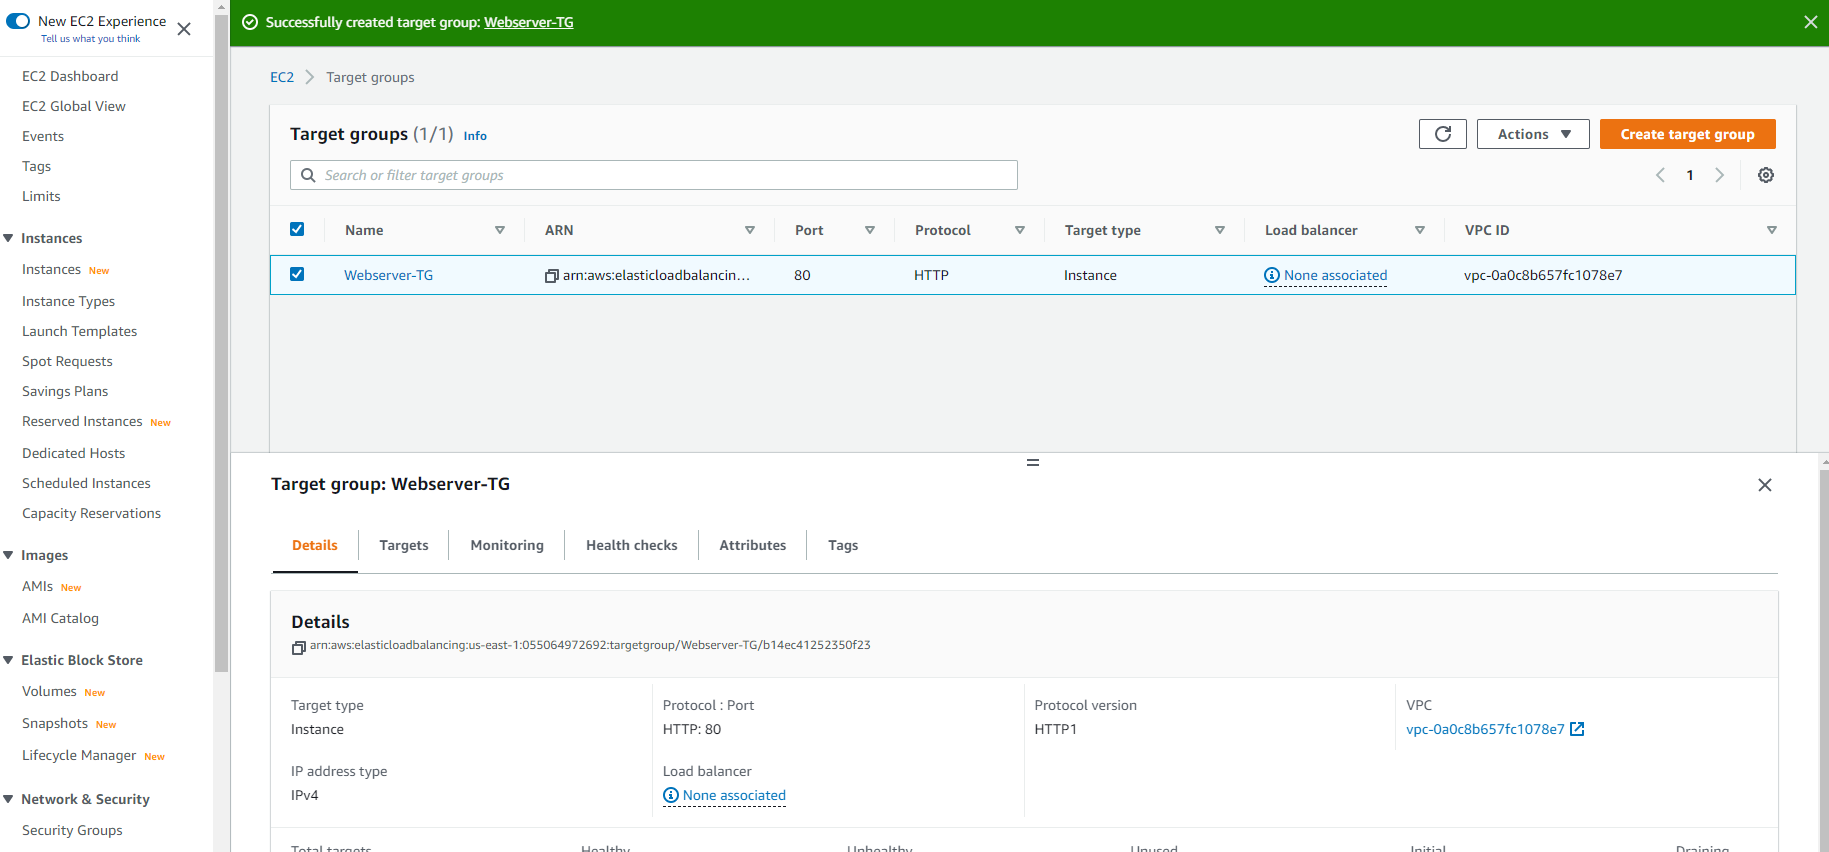
Task: Open Lifecycle Manager in sidebar
Action: pos(79,755)
